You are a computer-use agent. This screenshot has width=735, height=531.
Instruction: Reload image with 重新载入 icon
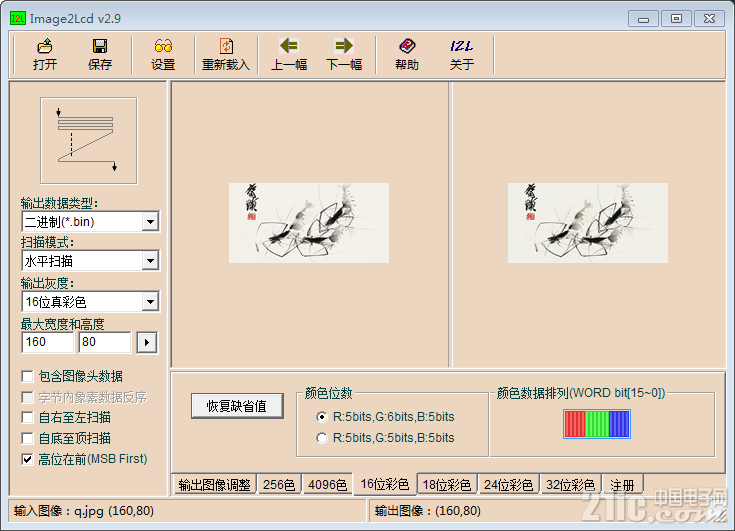[226, 54]
